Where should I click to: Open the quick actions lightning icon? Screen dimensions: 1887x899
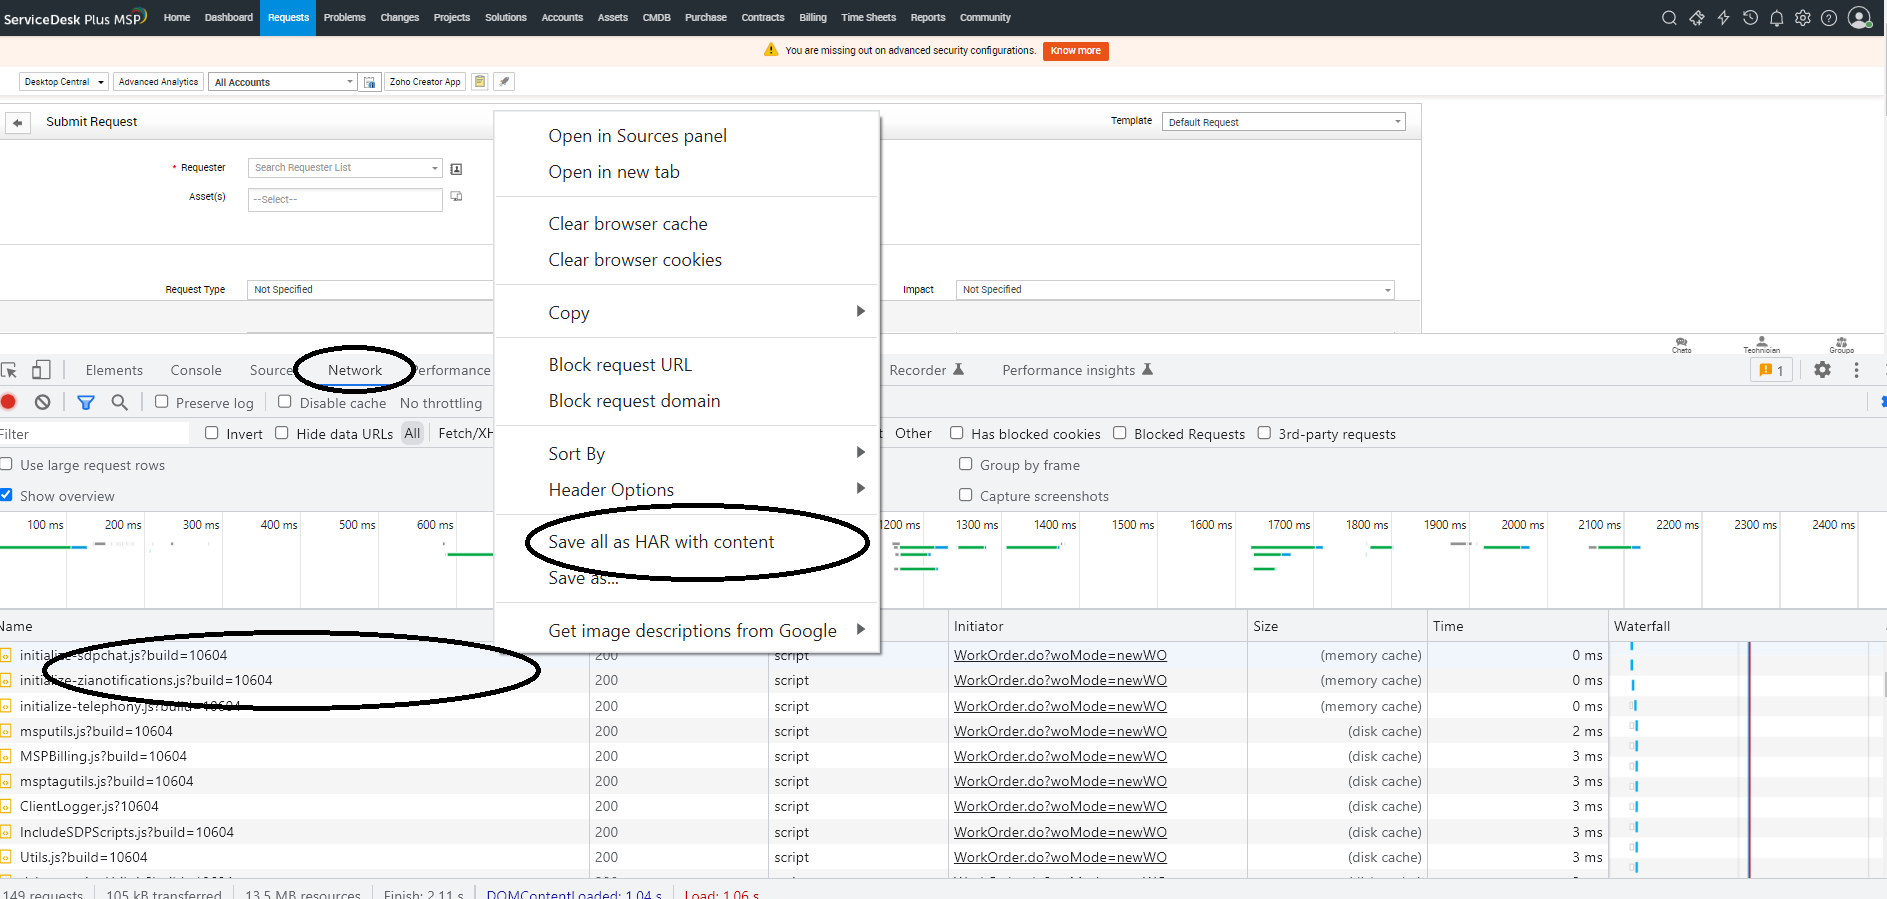[x=1723, y=18]
